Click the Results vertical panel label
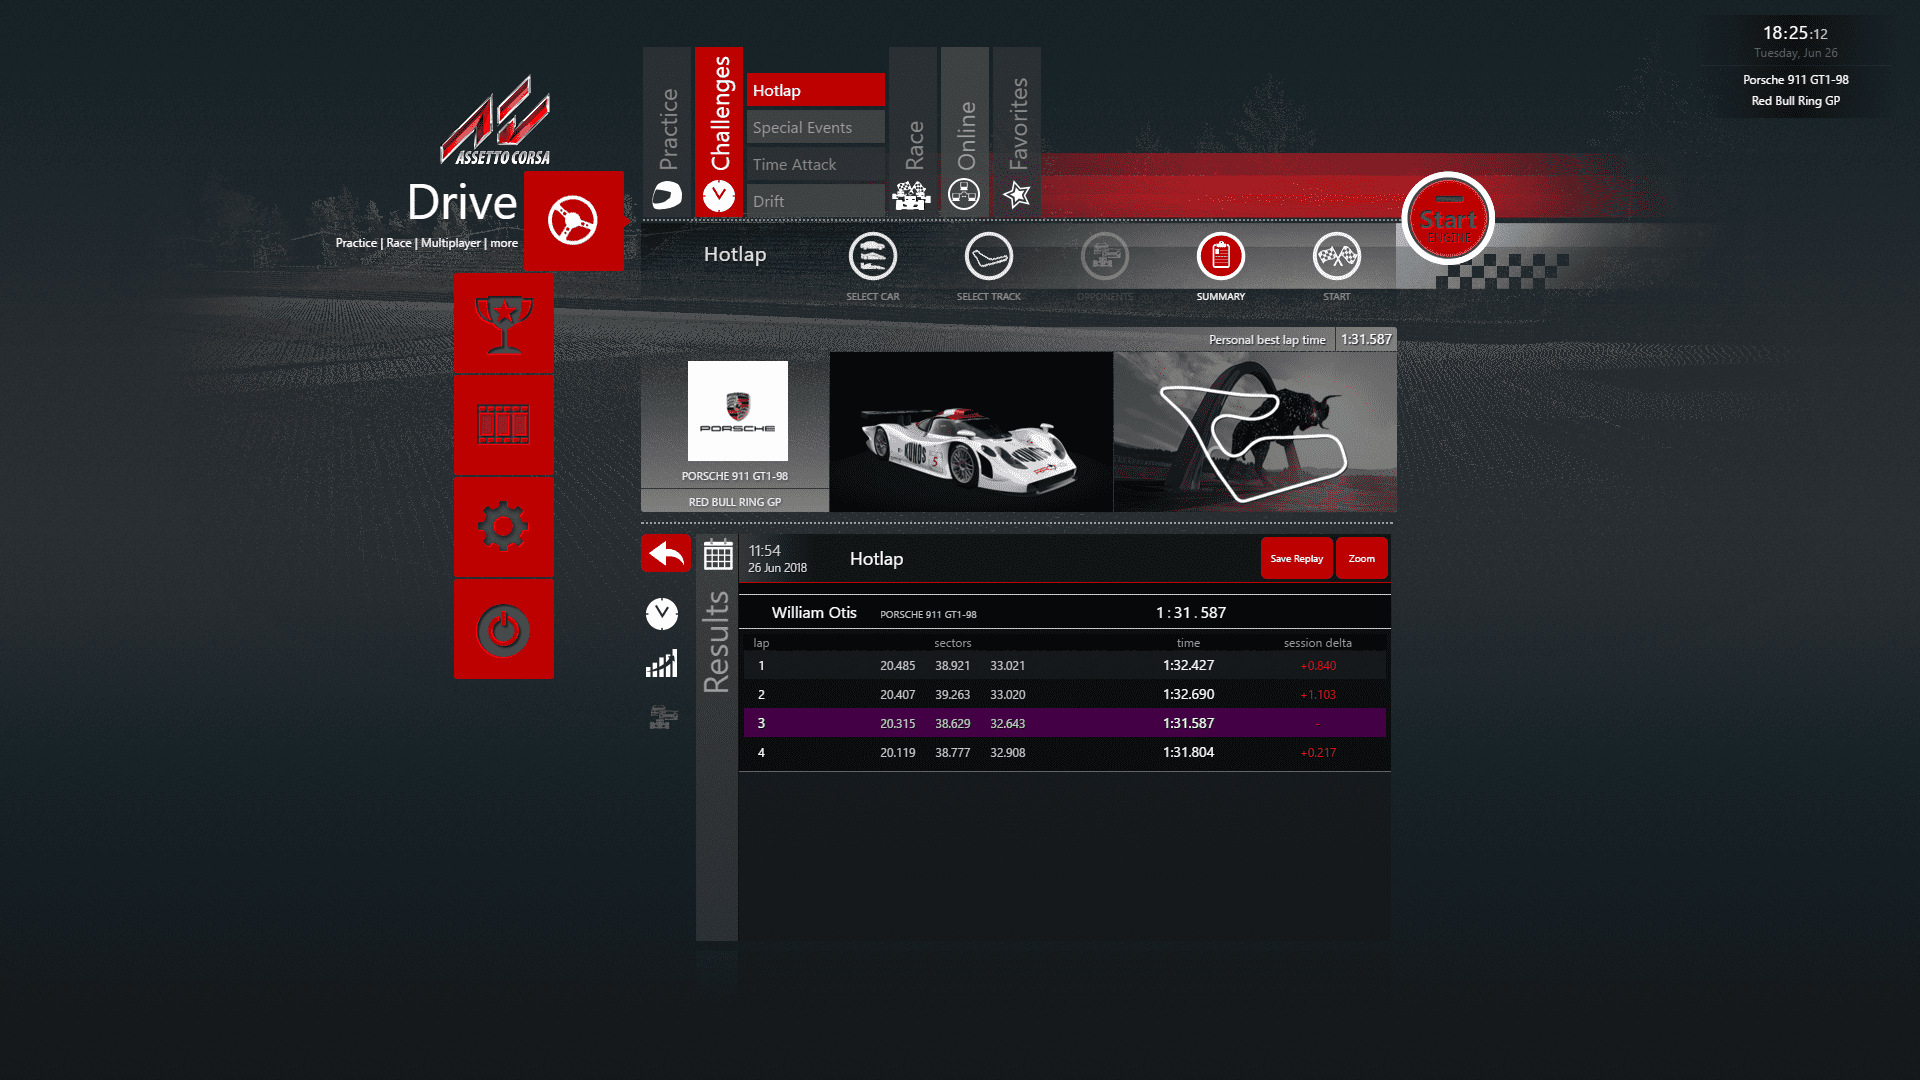The height and width of the screenshot is (1080, 1920). coord(716,642)
